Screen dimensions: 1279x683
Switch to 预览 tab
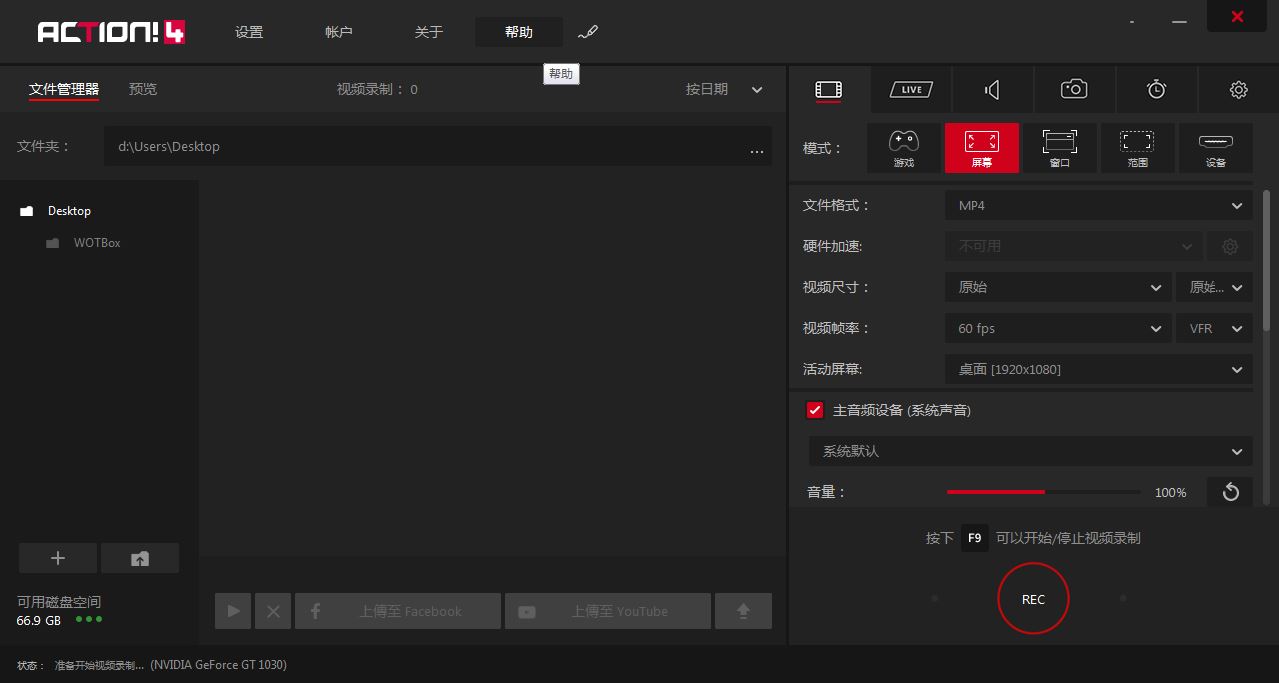[x=143, y=89]
